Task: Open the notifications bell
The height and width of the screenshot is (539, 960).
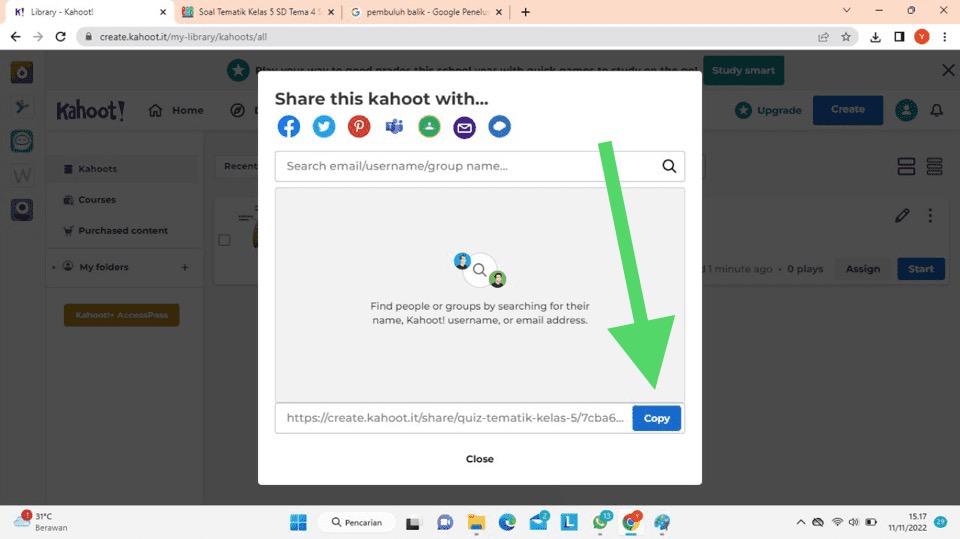Action: (x=937, y=110)
